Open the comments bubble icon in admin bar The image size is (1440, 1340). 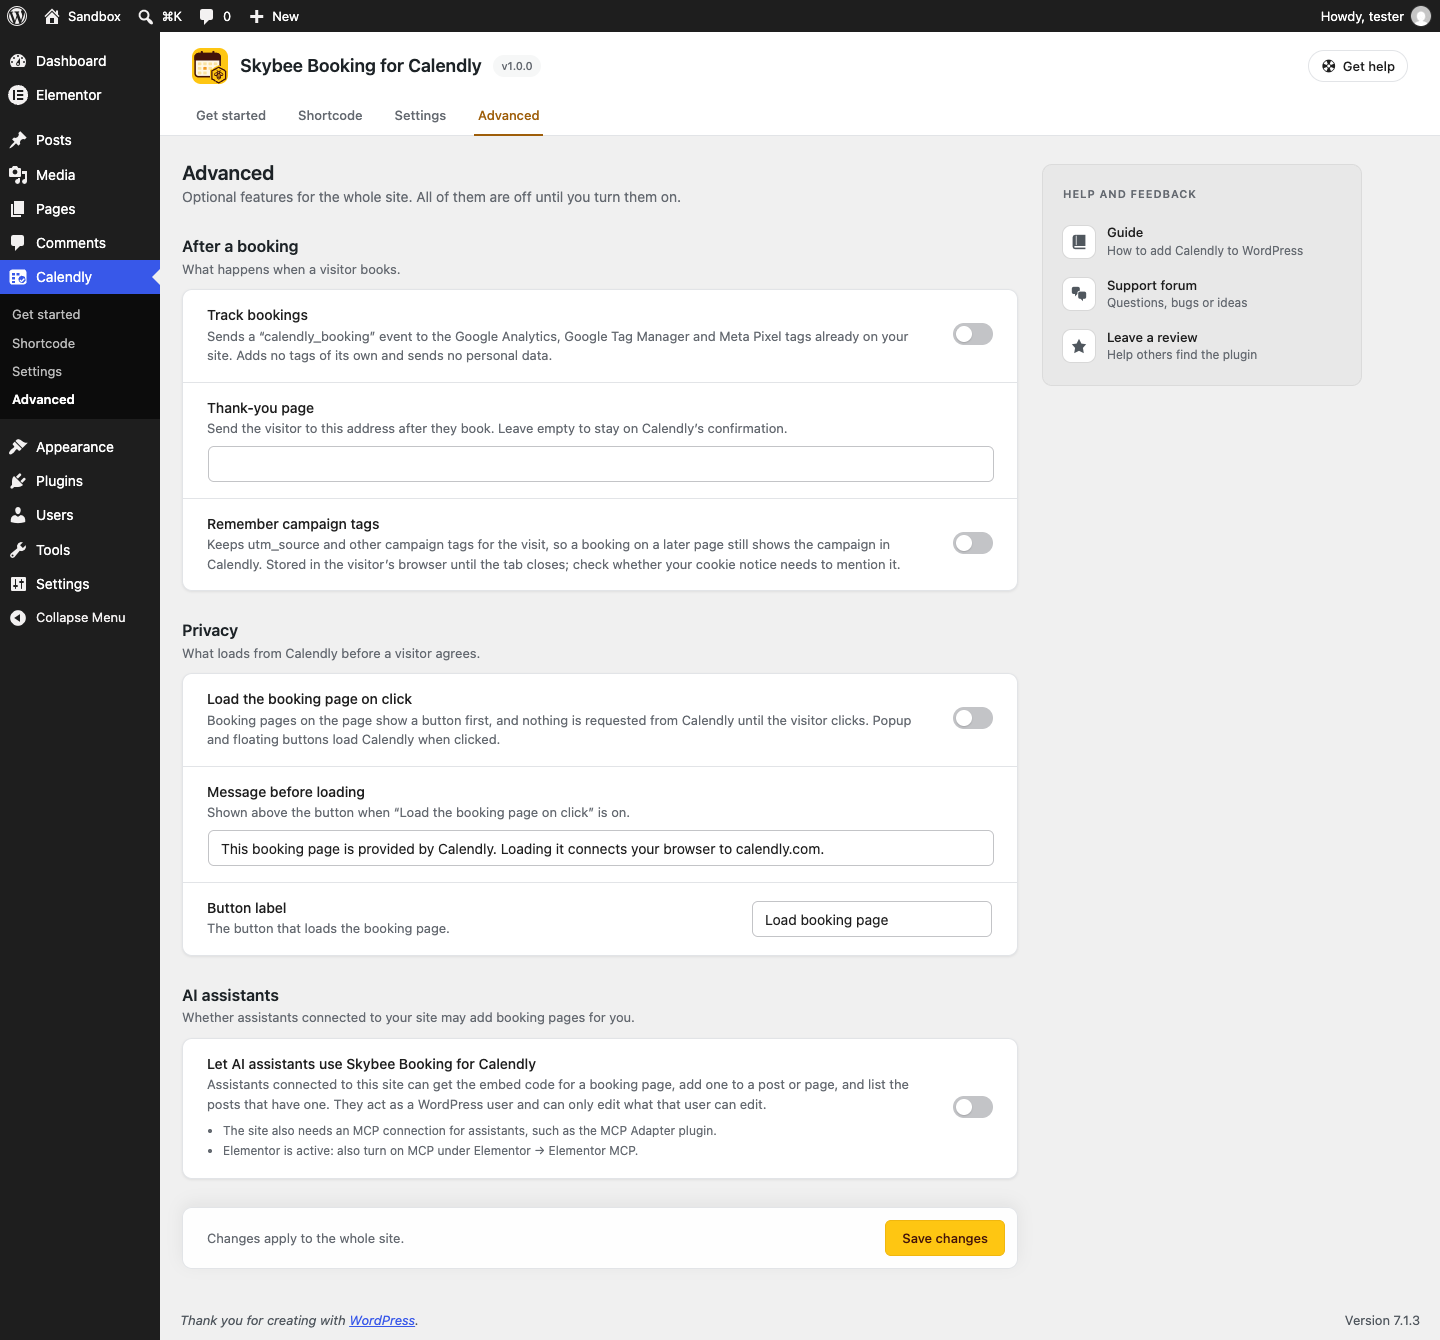pyautogui.click(x=206, y=16)
